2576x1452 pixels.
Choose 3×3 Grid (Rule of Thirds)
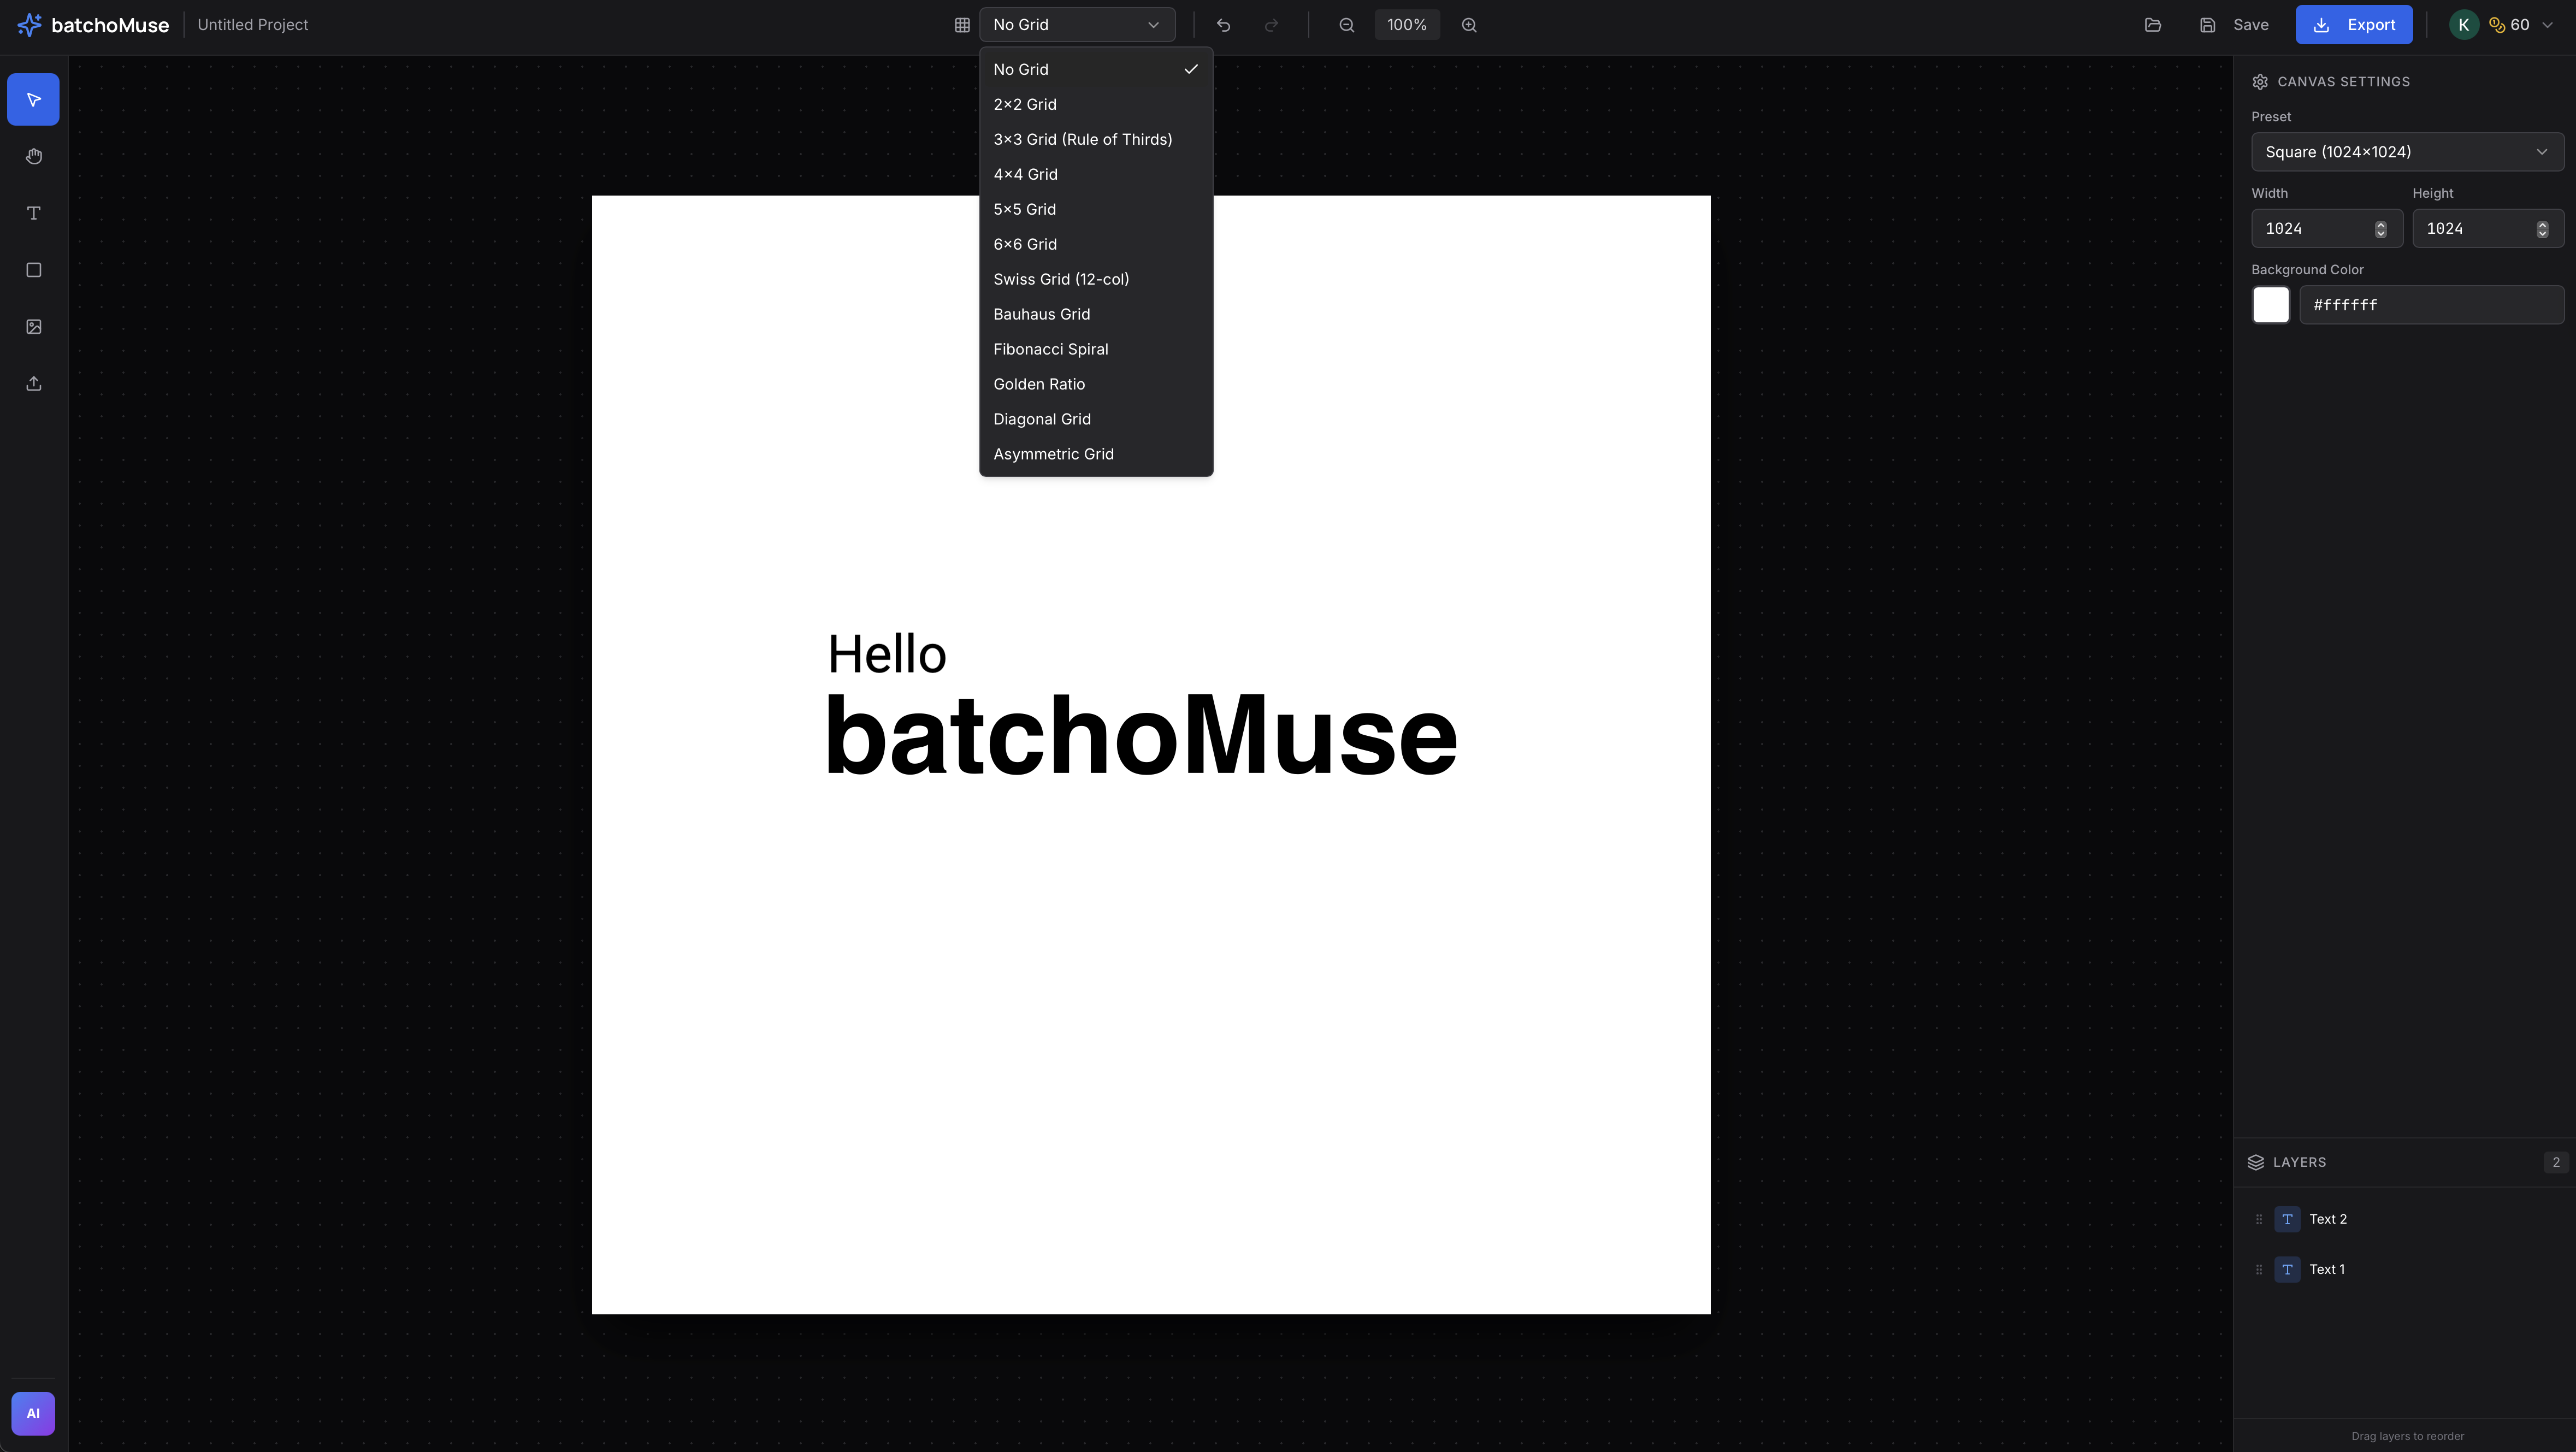coord(1082,139)
